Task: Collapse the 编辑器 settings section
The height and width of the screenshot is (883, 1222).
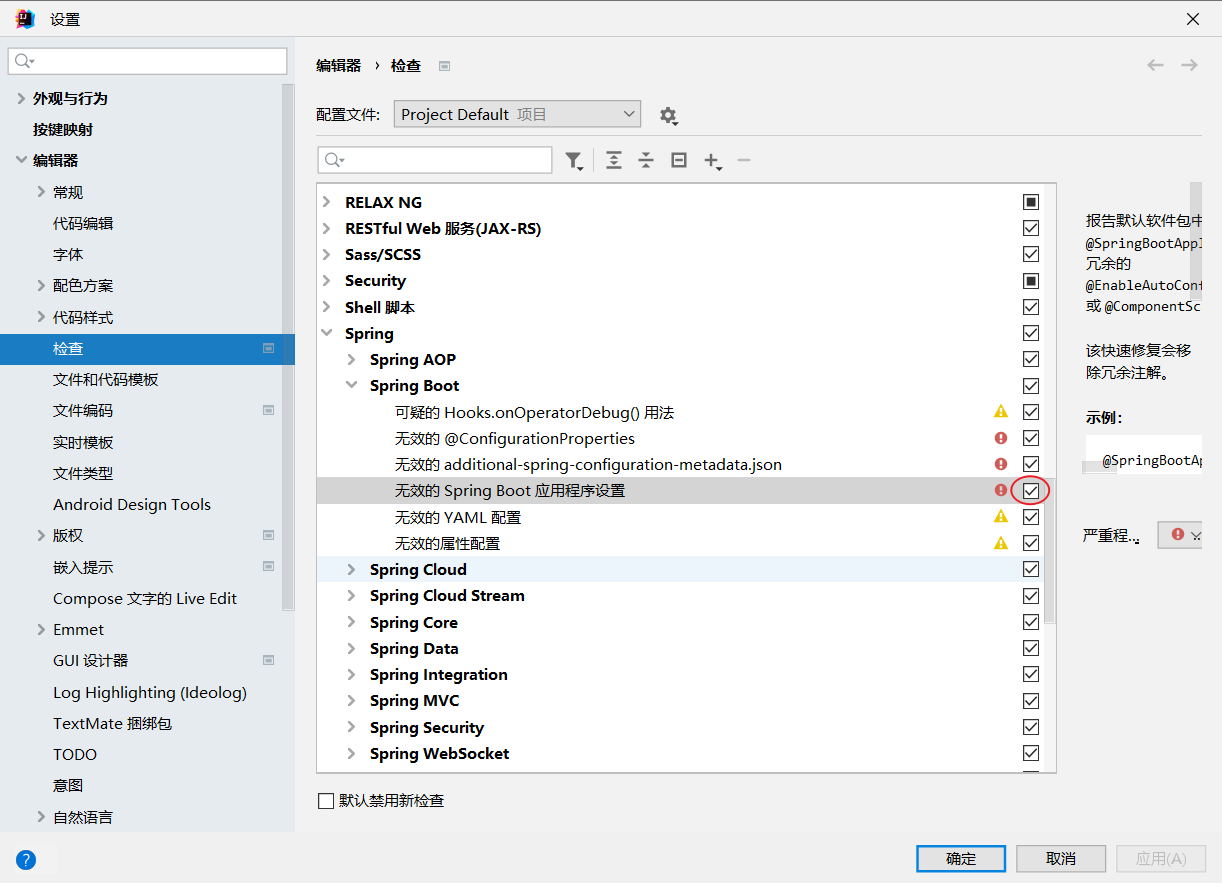Action: (x=21, y=160)
